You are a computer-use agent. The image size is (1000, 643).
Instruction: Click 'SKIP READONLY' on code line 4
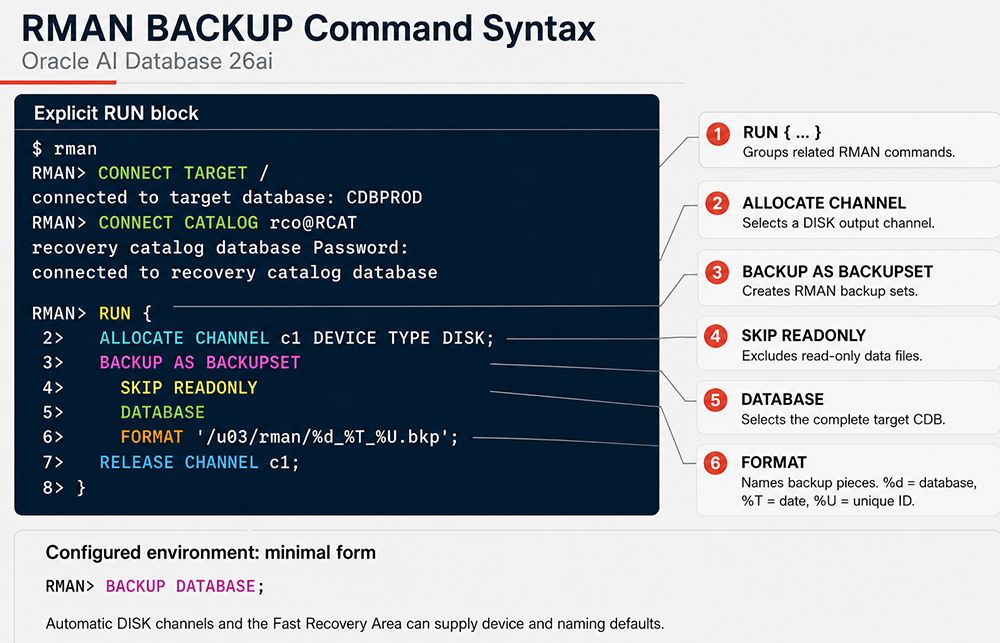pyautogui.click(x=189, y=388)
